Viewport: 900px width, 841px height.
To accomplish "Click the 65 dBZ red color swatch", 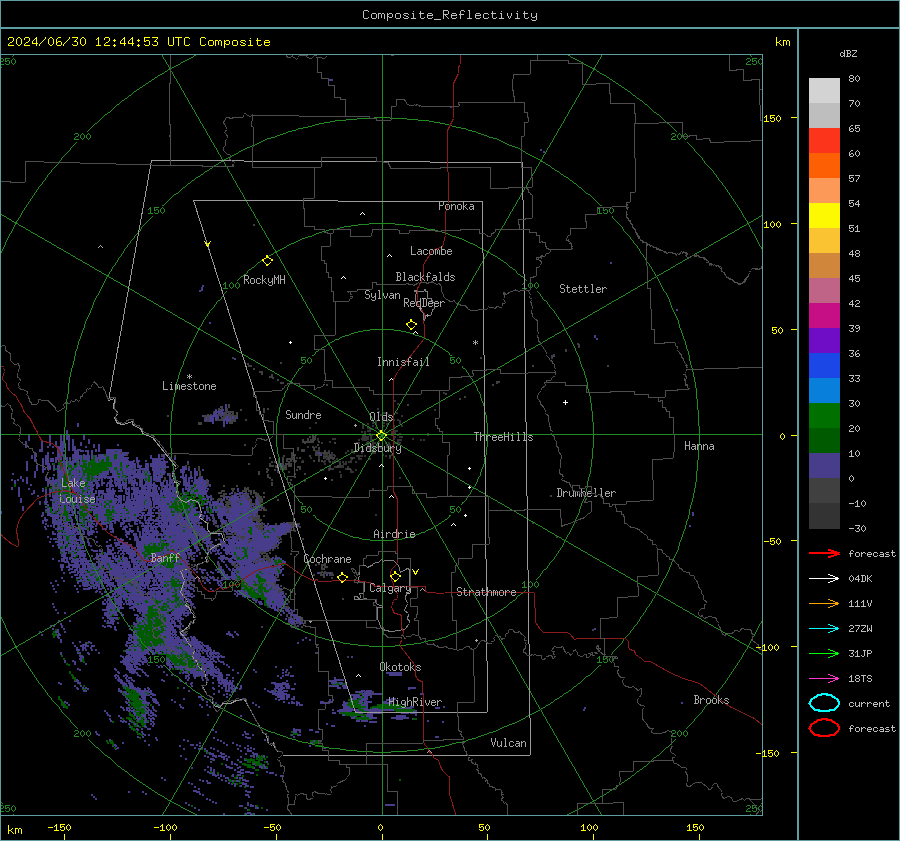I will 824,141.
